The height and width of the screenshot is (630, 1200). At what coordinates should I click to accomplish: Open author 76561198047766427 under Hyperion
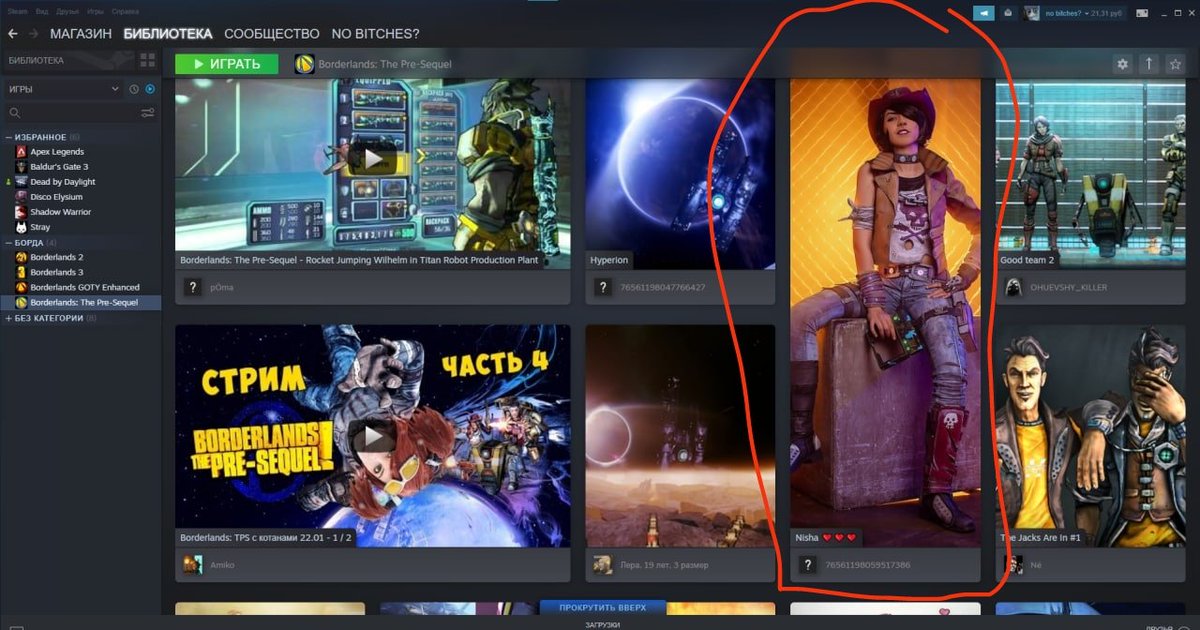[x=663, y=287]
